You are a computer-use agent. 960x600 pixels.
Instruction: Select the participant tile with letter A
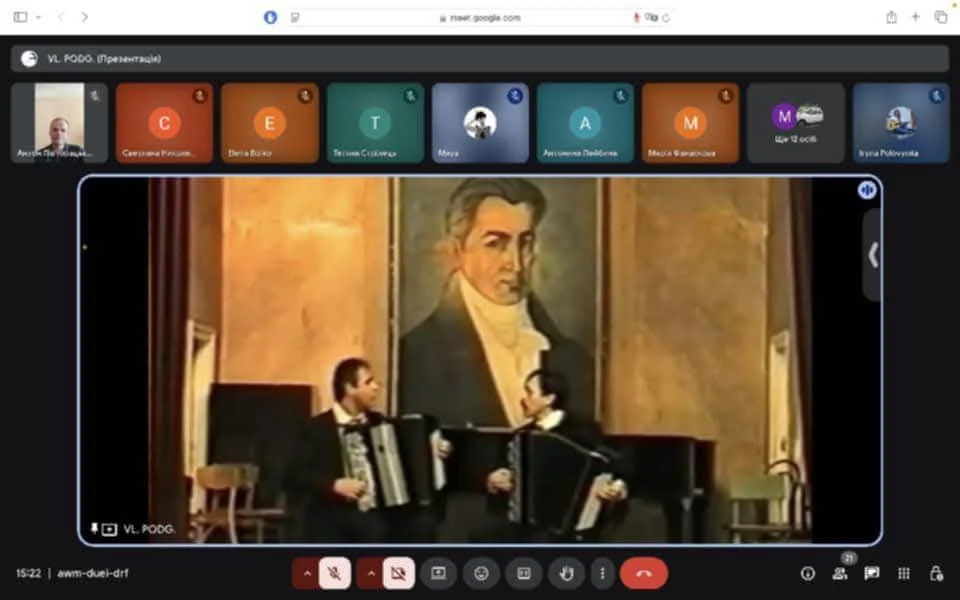point(586,123)
